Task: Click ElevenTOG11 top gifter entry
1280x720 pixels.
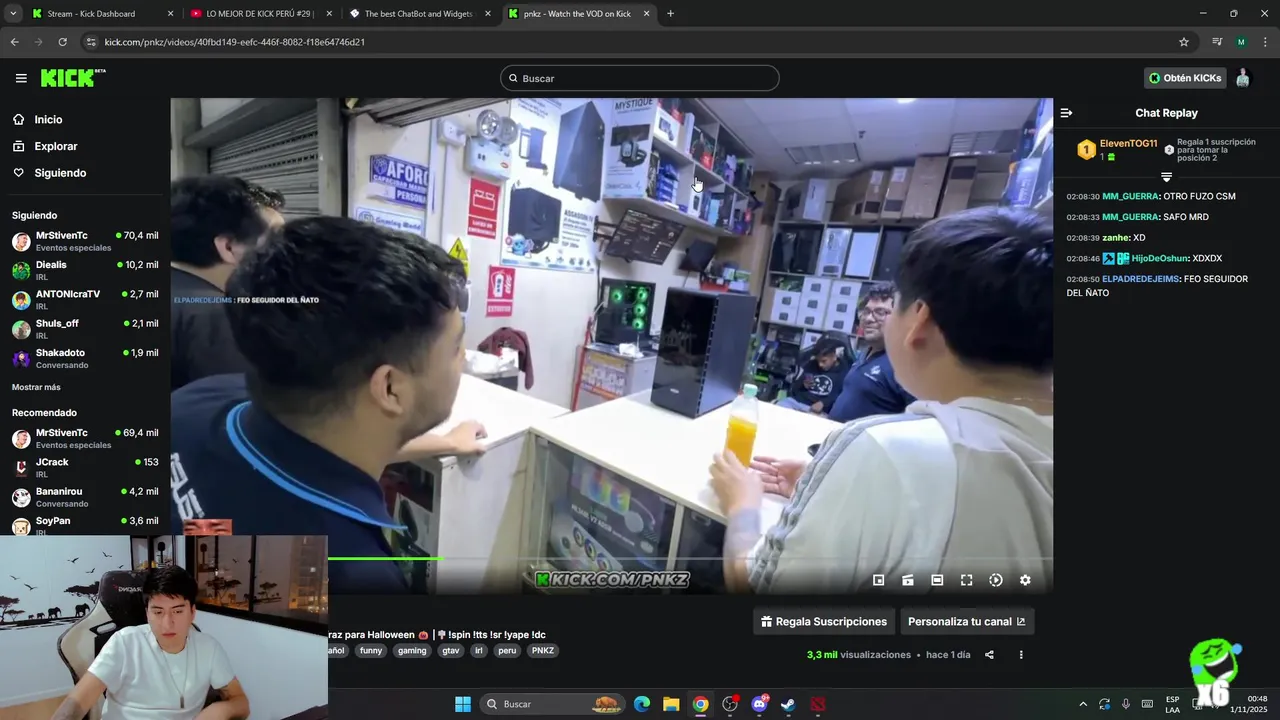Action: coord(1117,150)
